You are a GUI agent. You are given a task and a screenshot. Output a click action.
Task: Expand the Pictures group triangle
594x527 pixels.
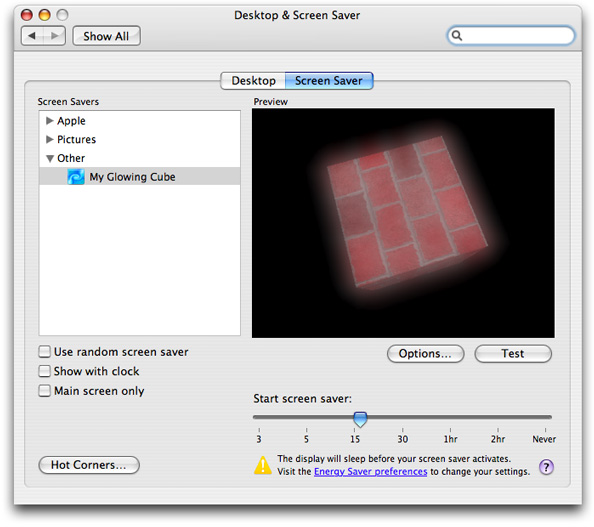pyautogui.click(x=49, y=139)
